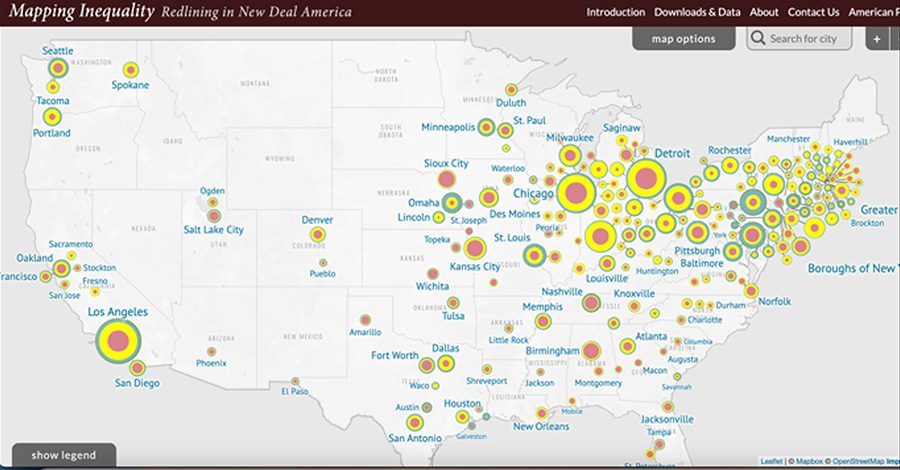
Task: Click the Los Angeles city circle marker
Action: click(118, 341)
